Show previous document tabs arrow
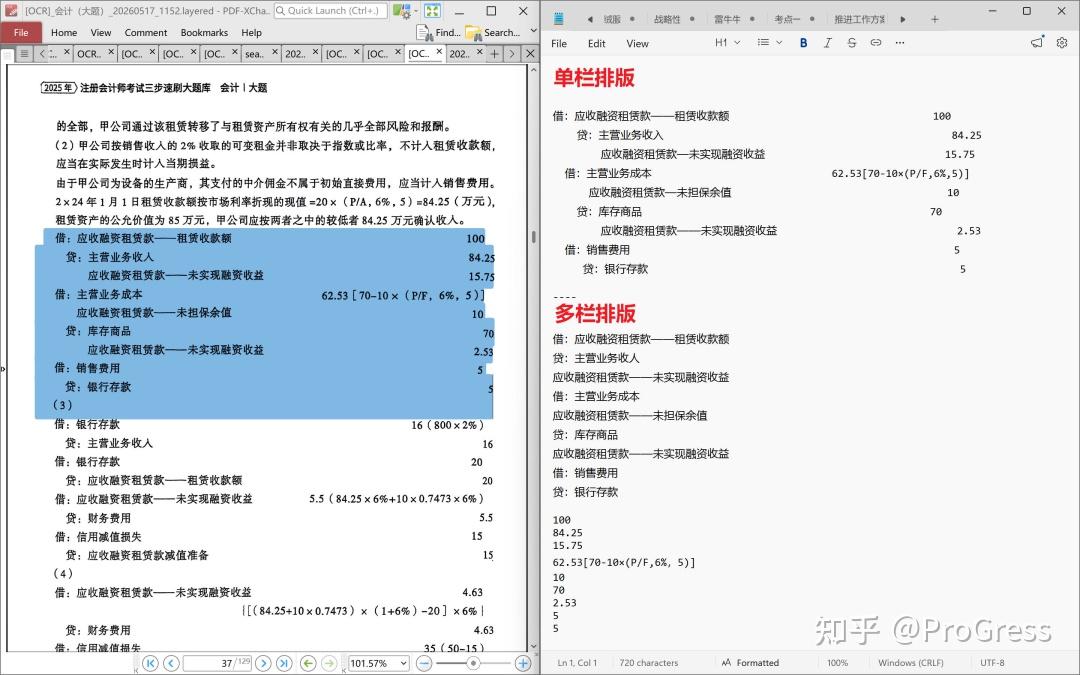This screenshot has height=675, width=1080. point(41,53)
